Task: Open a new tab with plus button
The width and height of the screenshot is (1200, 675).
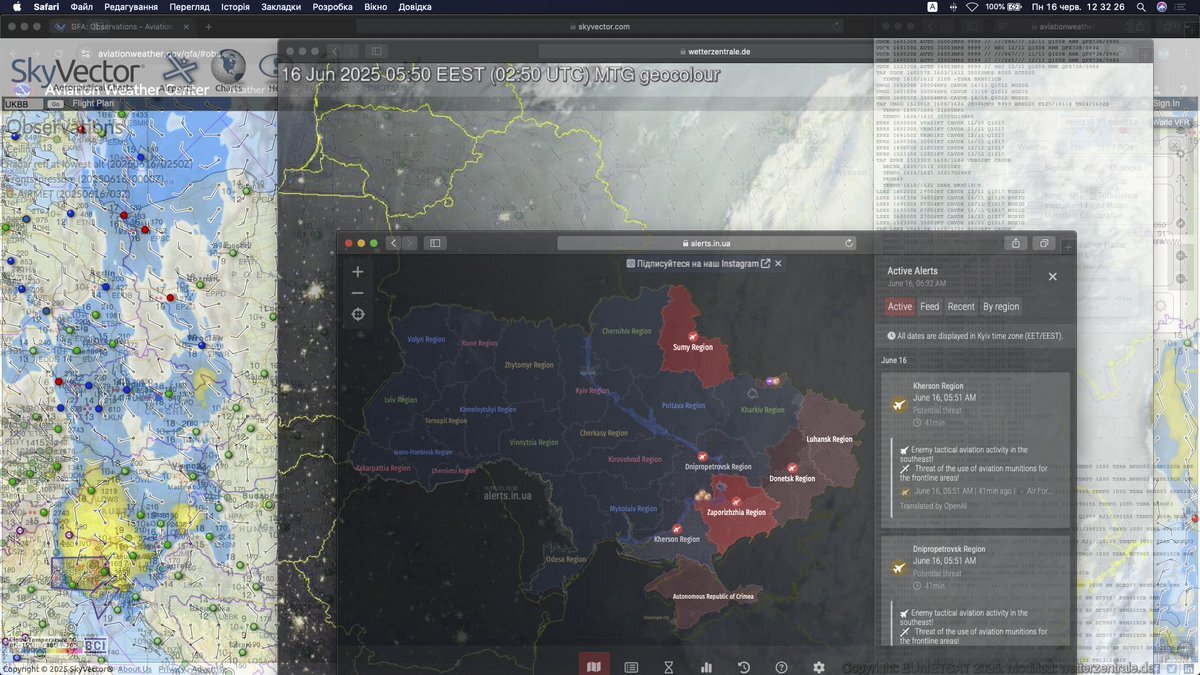Action: coord(208,27)
